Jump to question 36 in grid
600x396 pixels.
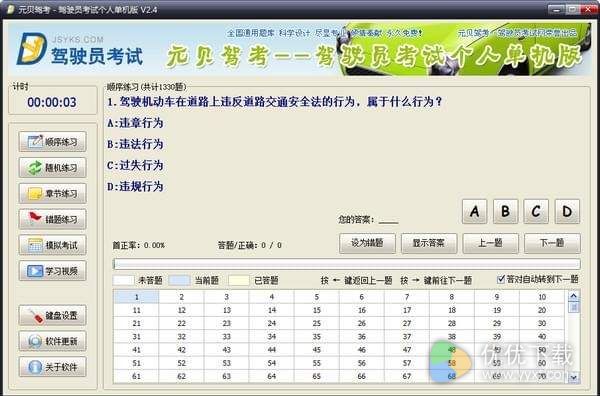click(362, 337)
